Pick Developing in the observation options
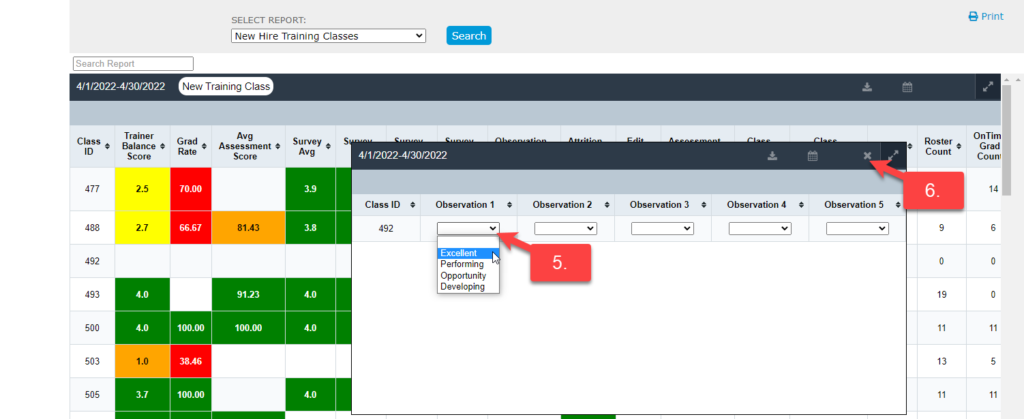This screenshot has height=419, width=1024. [462, 287]
